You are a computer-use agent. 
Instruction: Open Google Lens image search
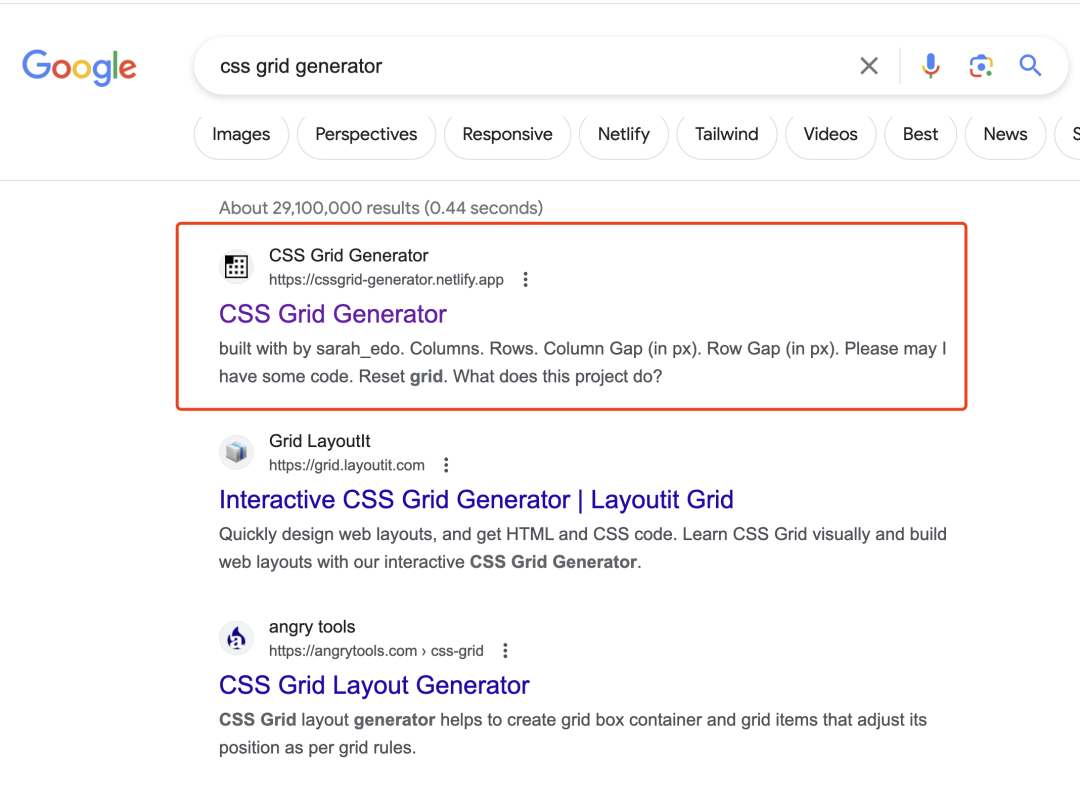click(x=981, y=66)
